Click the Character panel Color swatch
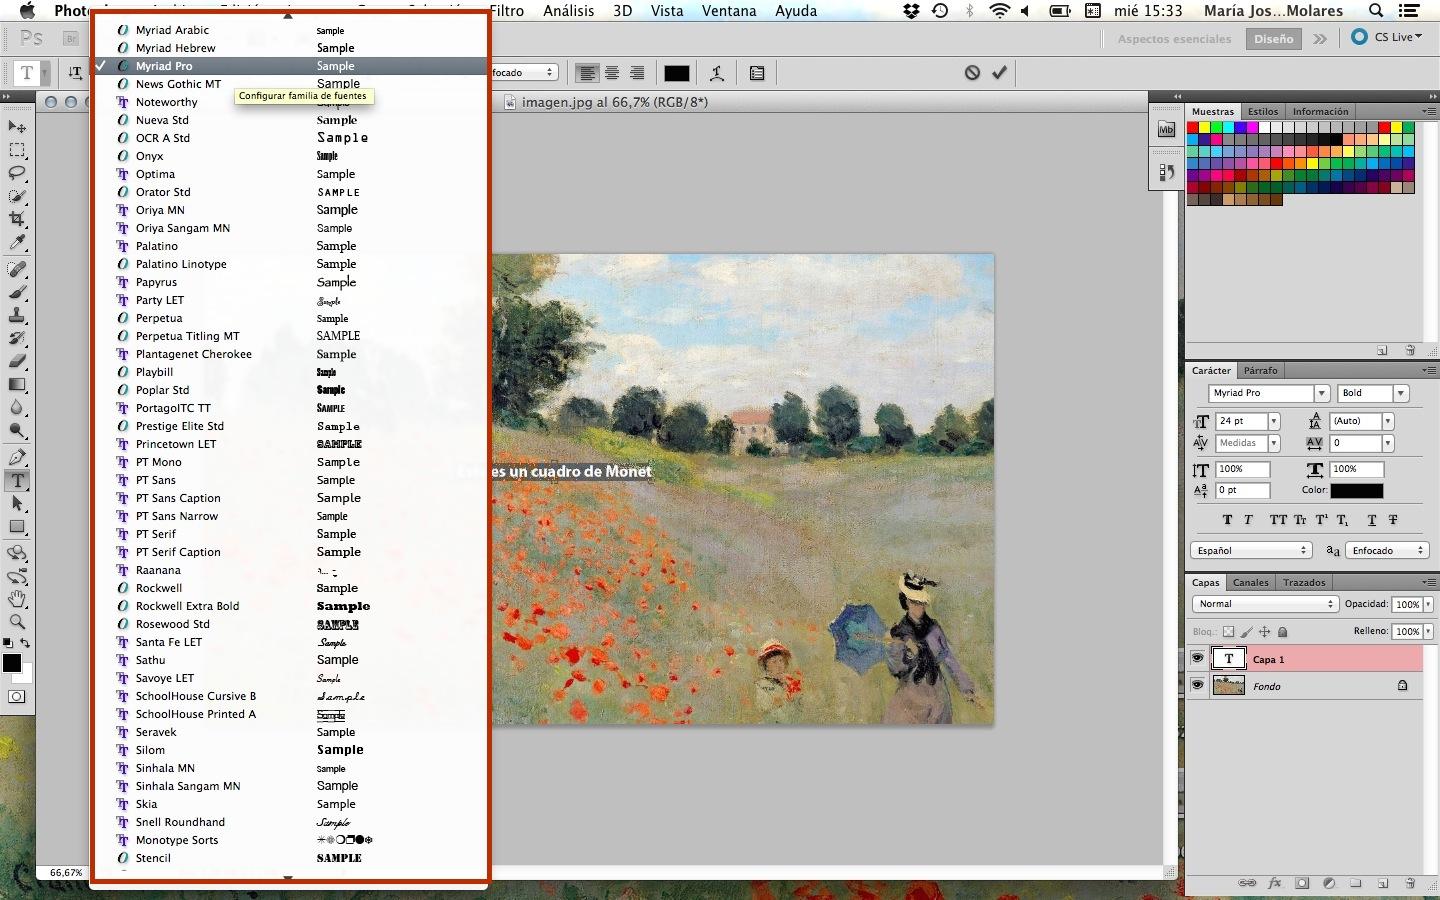The height and width of the screenshot is (900, 1440). (1356, 490)
